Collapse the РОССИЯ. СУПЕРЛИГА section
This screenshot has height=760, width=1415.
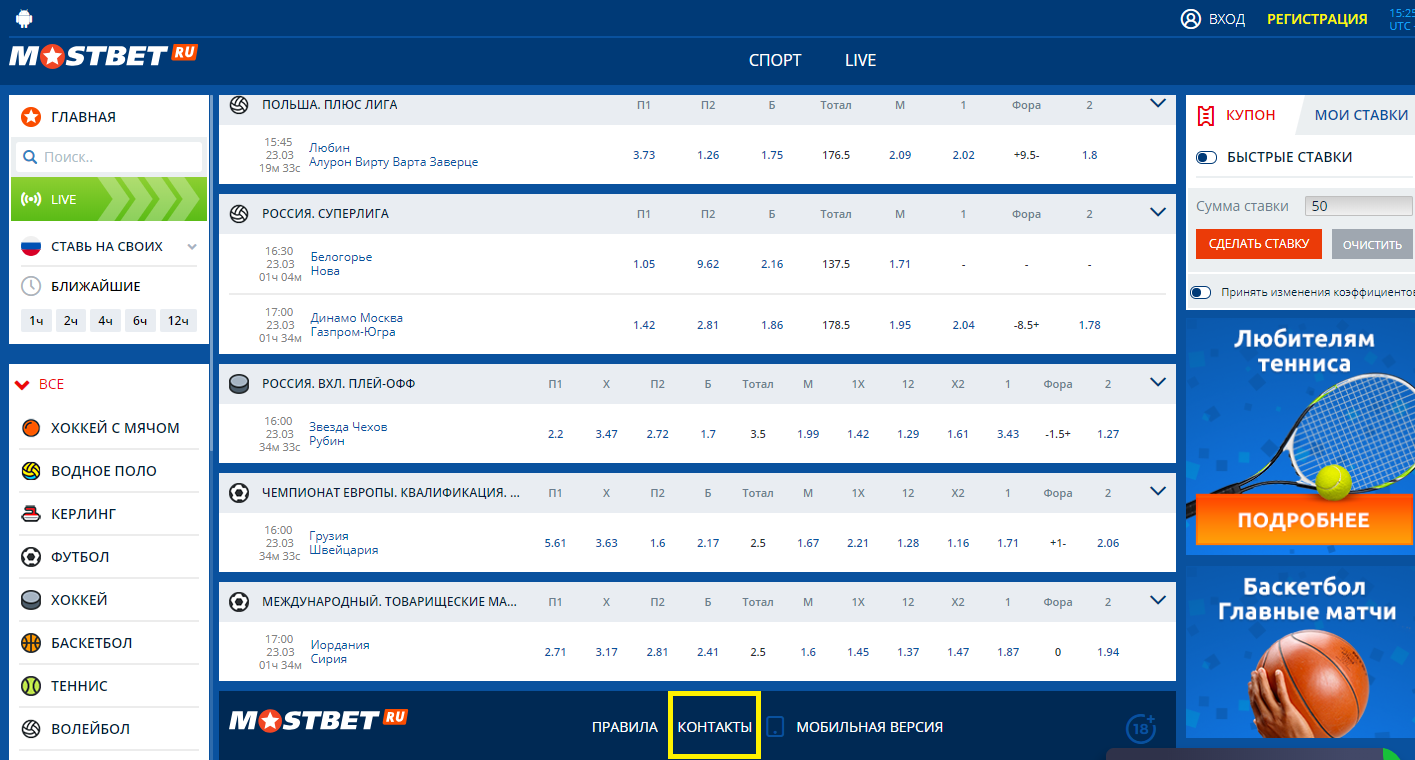pyautogui.click(x=1158, y=212)
